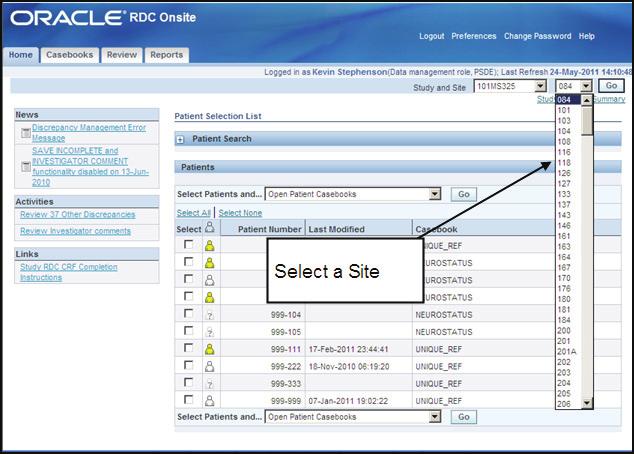This screenshot has width=634, height=454.
Task: Open the study dropdown showing 101MS325
Action: tap(510, 86)
